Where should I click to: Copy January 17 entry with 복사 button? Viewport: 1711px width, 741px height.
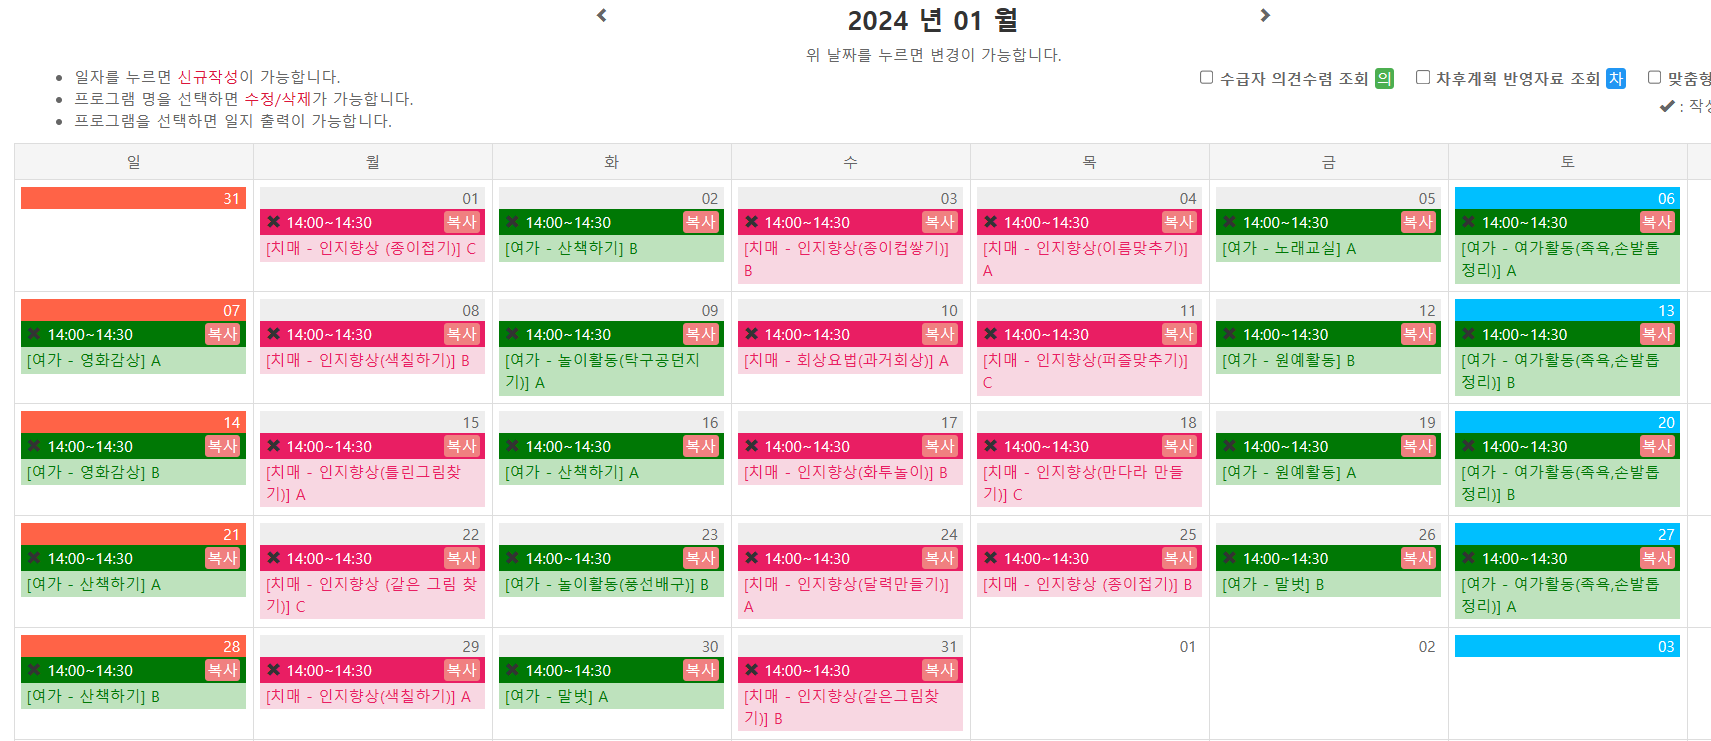[939, 446]
